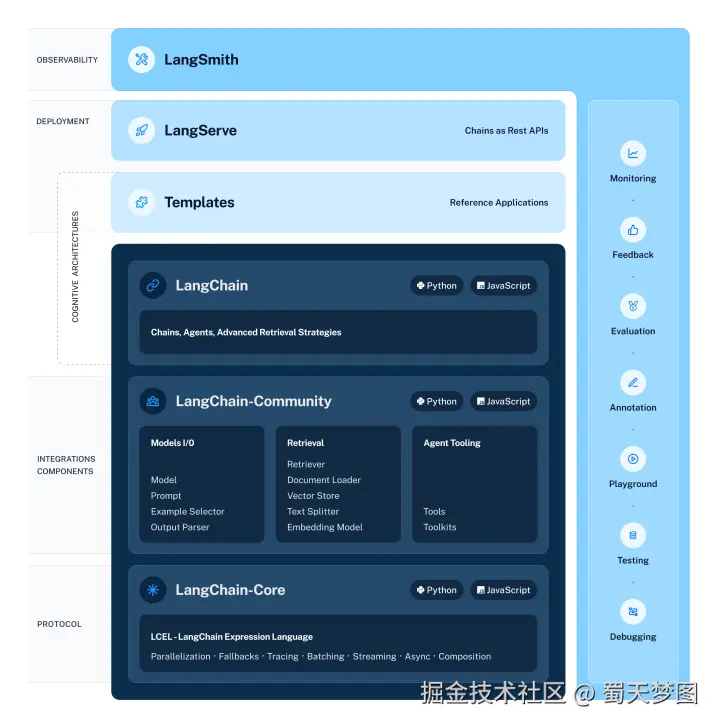Image resolution: width=720 pixels, height=728 pixels.
Task: Click 'Chains, Agents, Advanced Retrieval Strategies'
Action: (246, 332)
